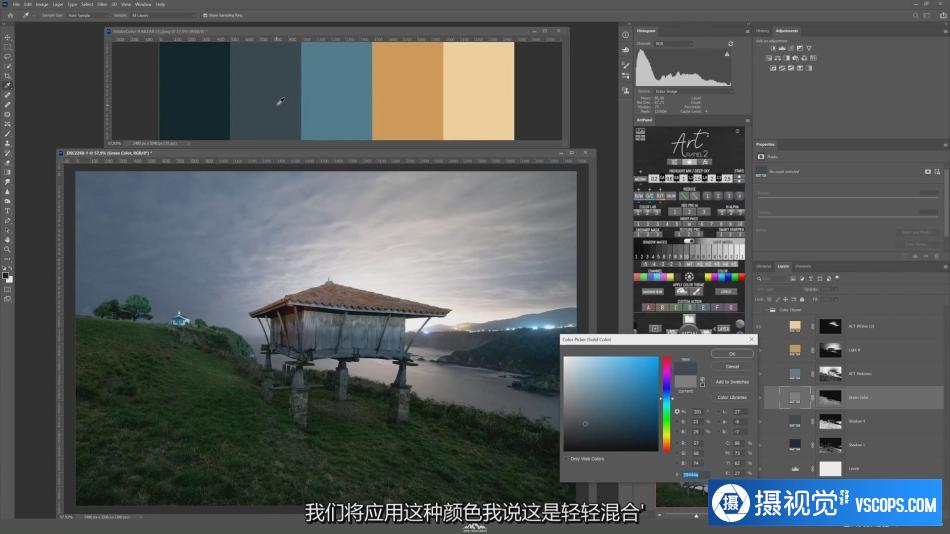Select the Eraser tool
The image size is (950, 534).
(7, 162)
